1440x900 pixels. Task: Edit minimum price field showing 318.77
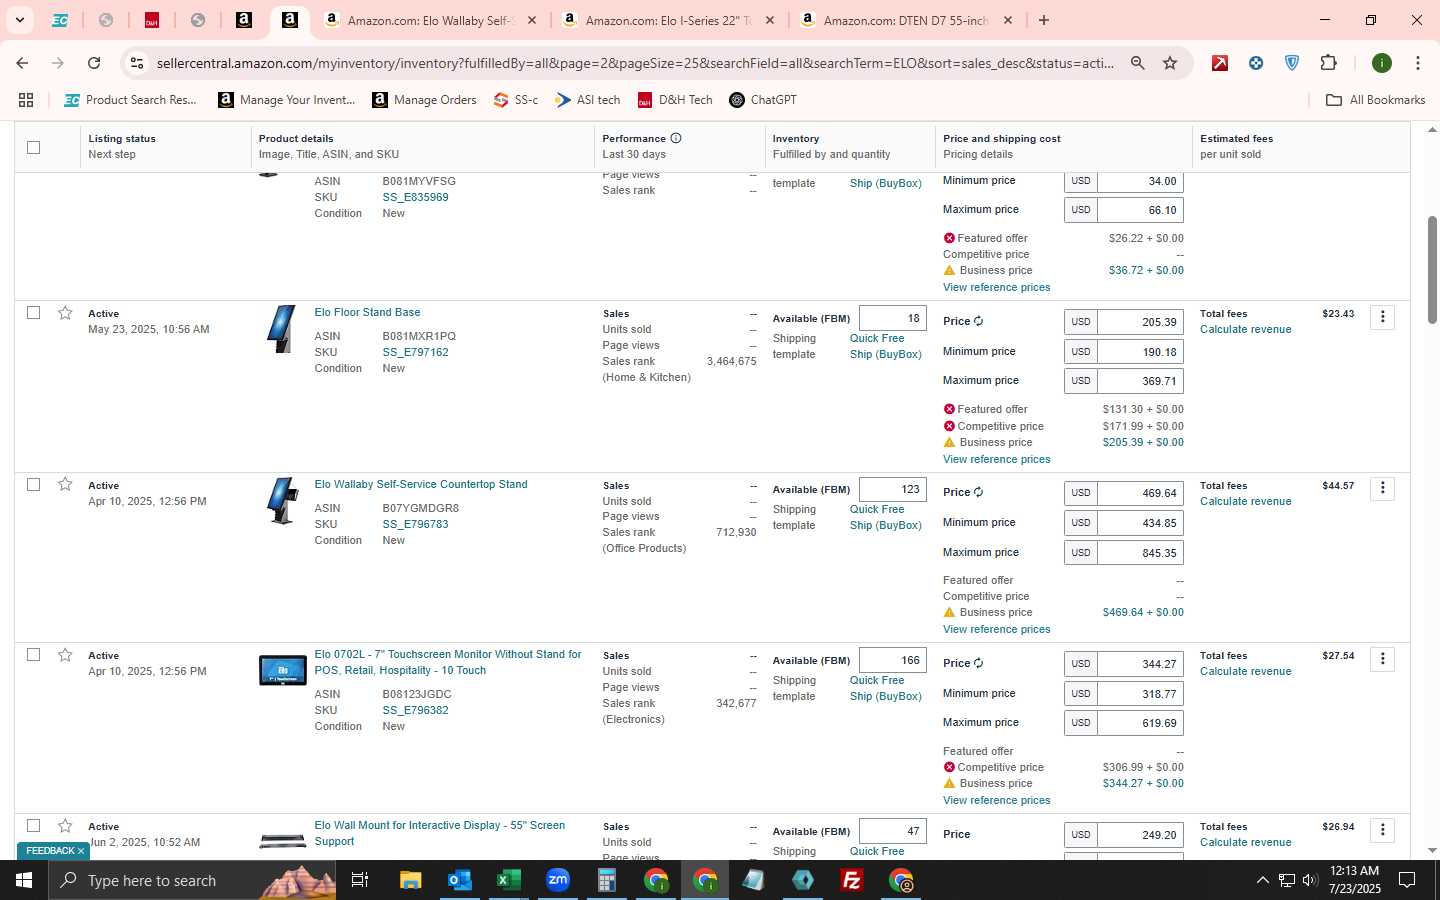pos(1140,694)
